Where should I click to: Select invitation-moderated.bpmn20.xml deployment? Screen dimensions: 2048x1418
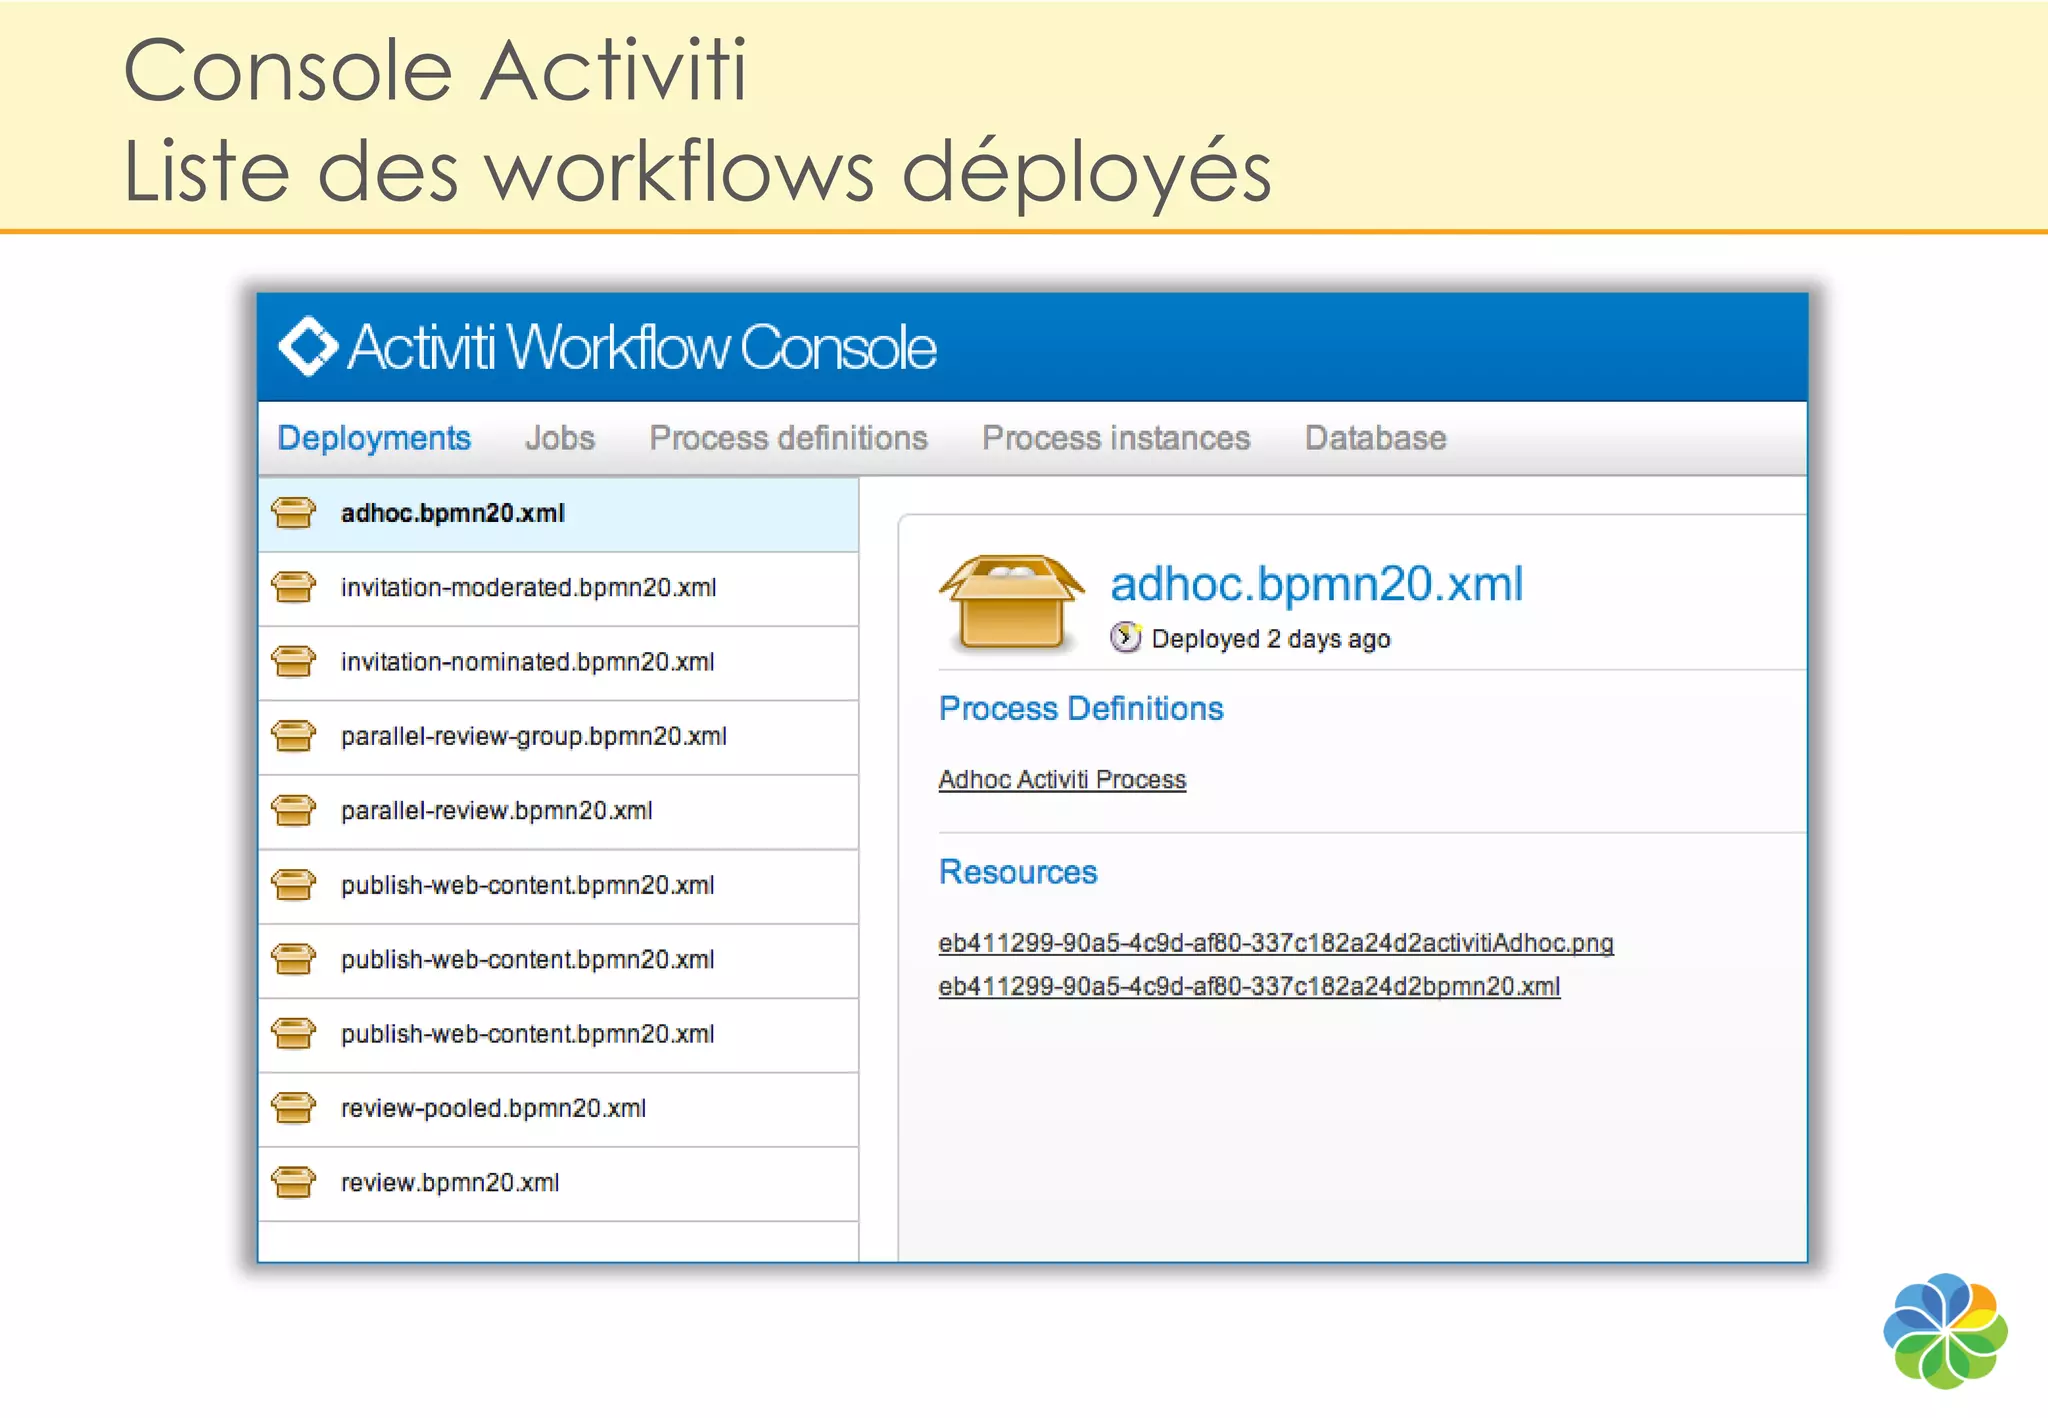pos(558,588)
